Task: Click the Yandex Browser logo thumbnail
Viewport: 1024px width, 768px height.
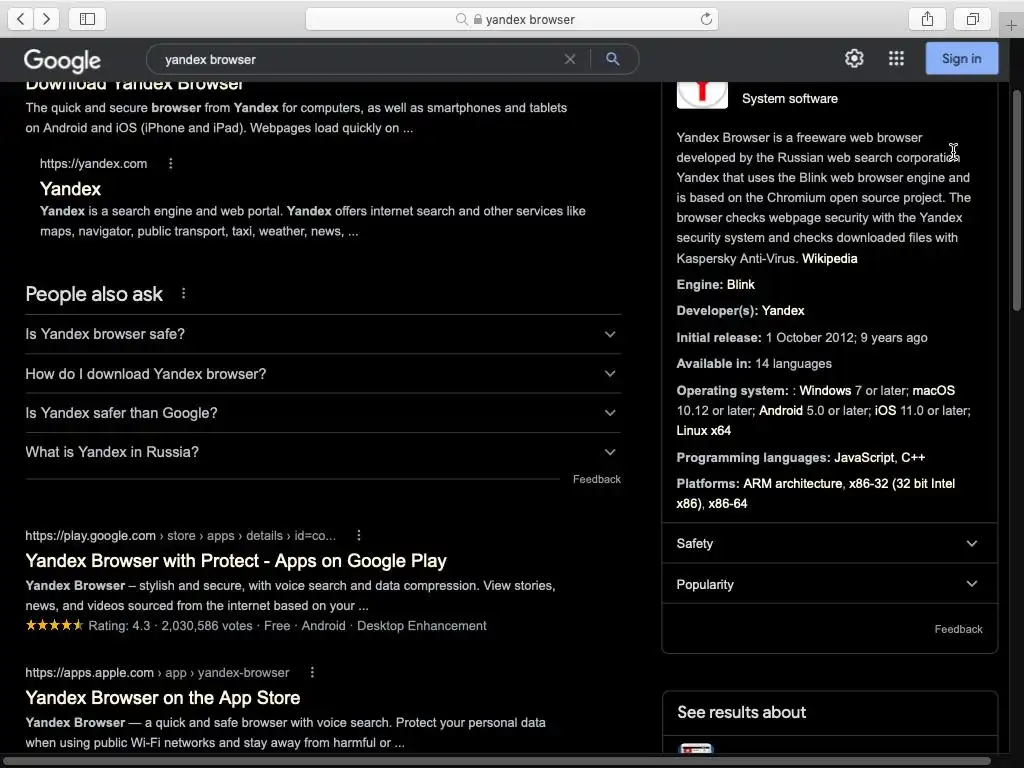Action: (702, 94)
